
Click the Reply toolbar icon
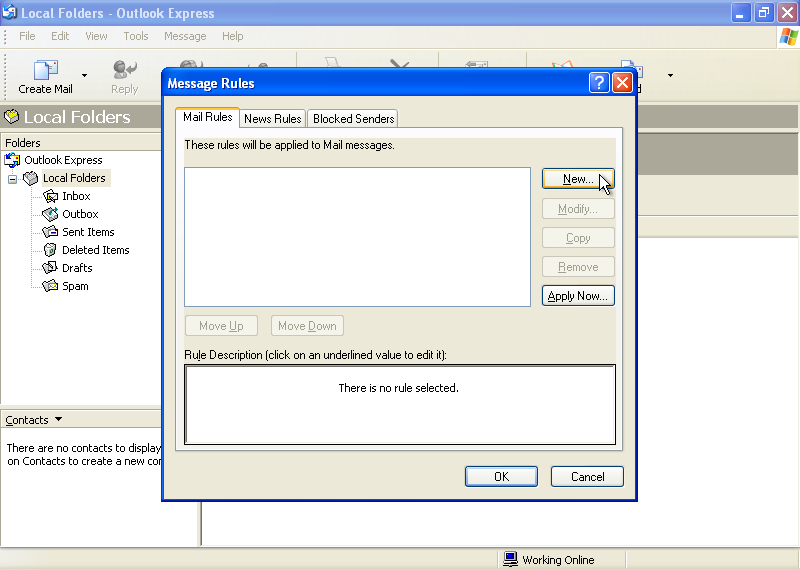124,70
